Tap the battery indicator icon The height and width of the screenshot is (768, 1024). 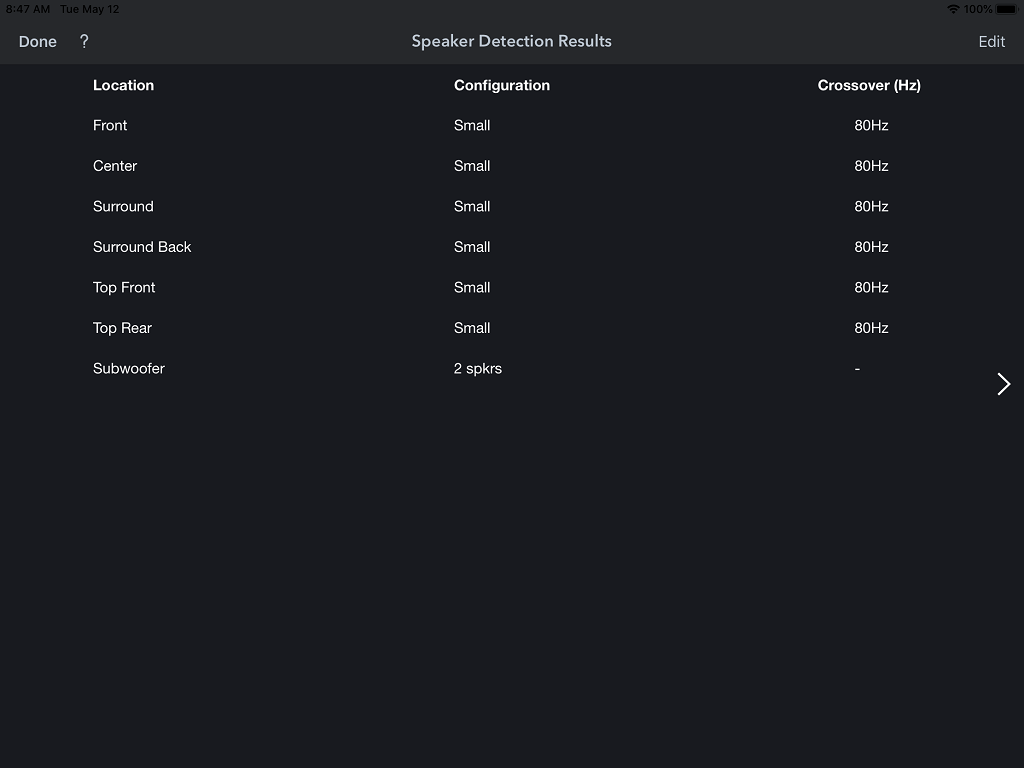[x=1007, y=9]
